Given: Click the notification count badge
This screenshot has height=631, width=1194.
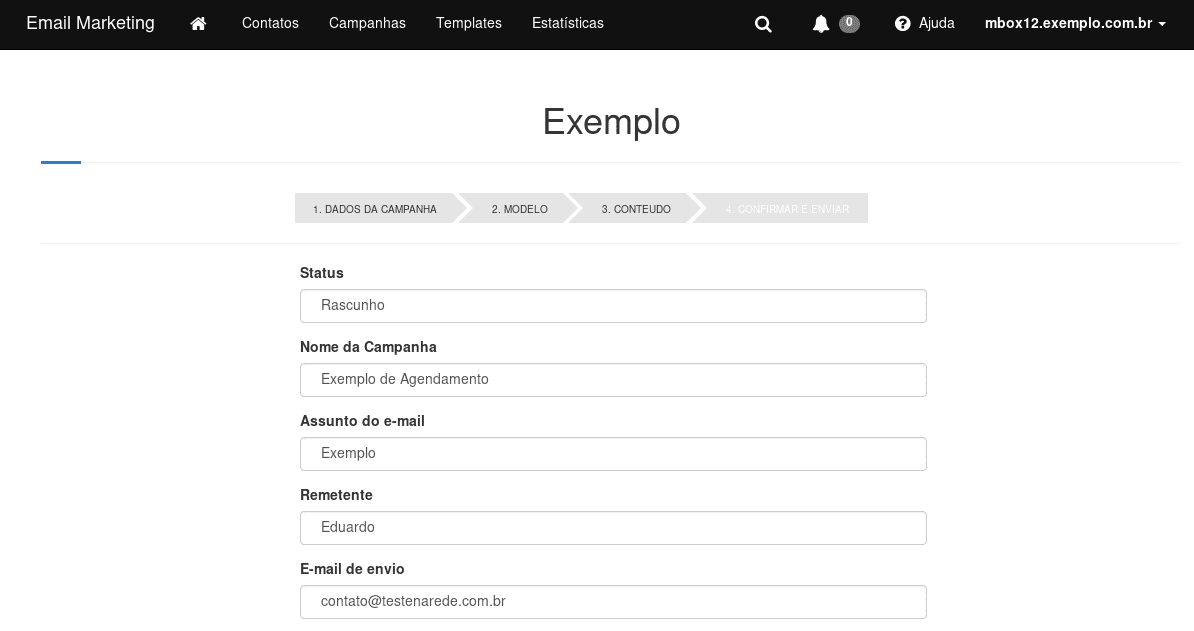Looking at the screenshot, I should point(849,23).
